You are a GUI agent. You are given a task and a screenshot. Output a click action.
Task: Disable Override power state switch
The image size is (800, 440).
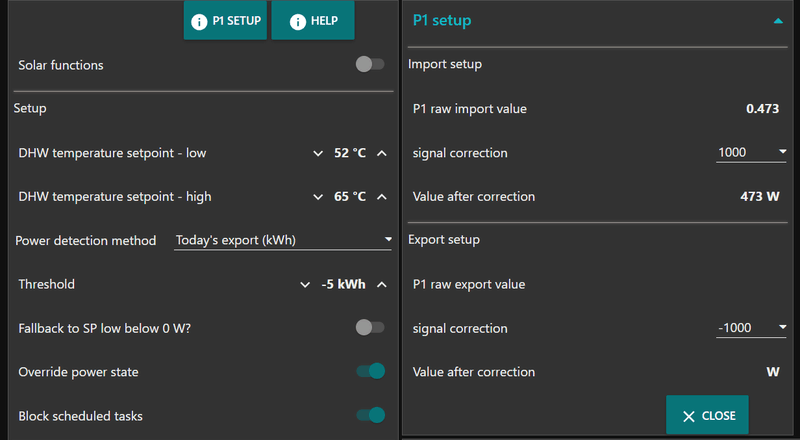point(370,372)
